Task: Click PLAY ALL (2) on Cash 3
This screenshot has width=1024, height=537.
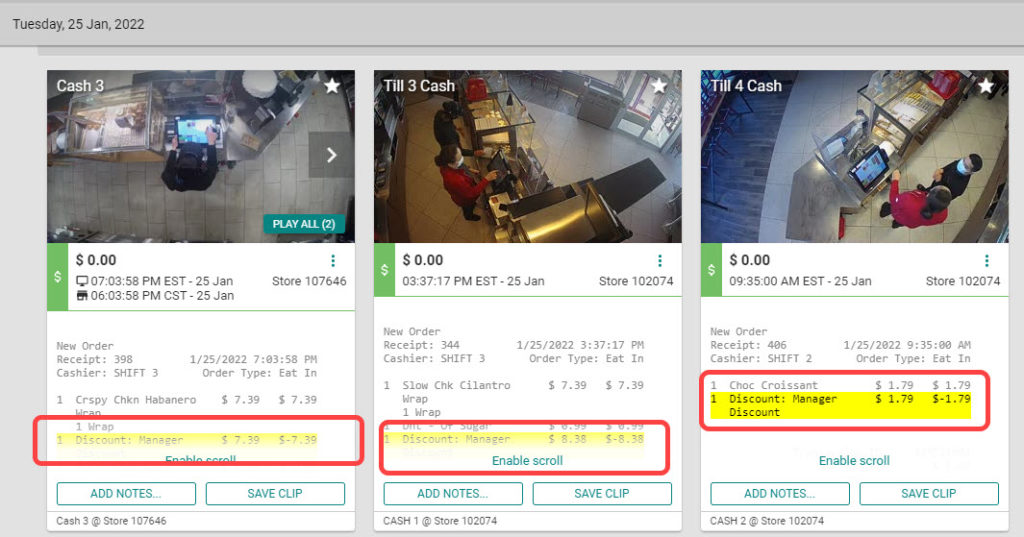Action: (304, 224)
